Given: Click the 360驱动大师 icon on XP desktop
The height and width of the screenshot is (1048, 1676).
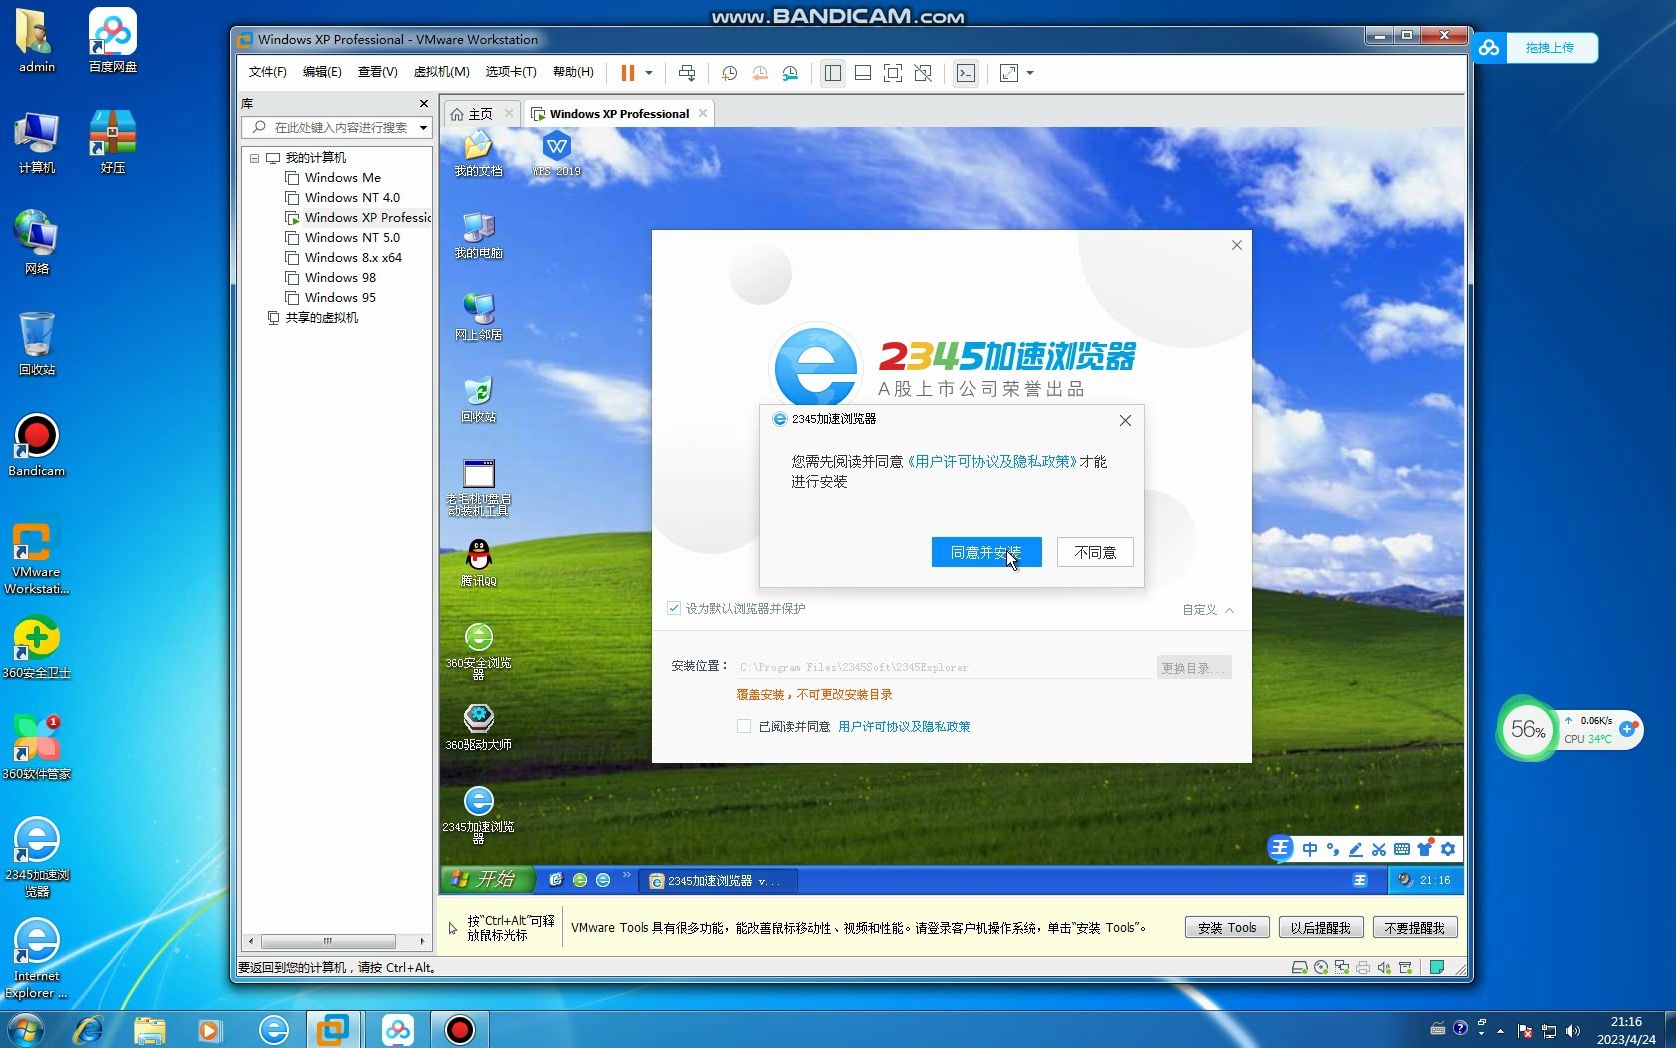Looking at the screenshot, I should pyautogui.click(x=478, y=727).
